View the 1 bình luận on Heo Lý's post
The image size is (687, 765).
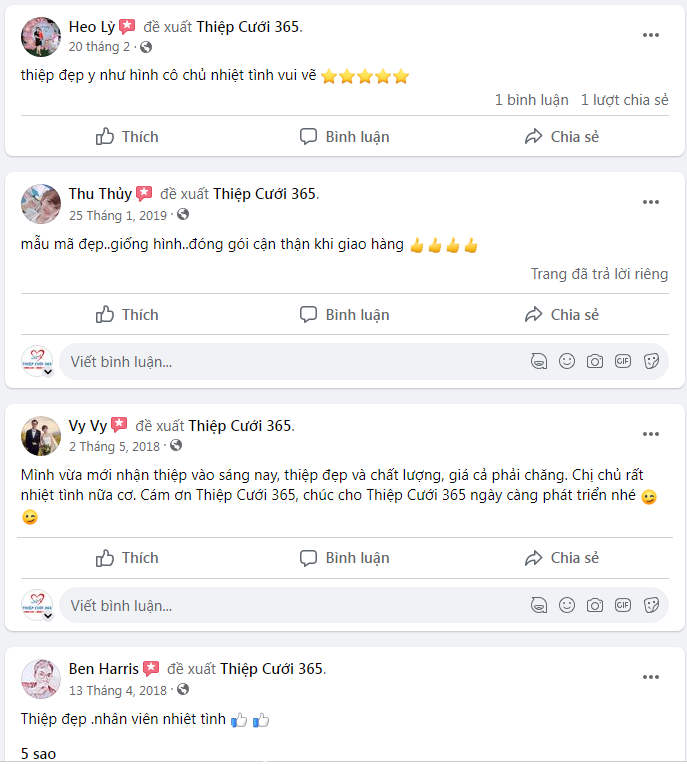point(532,100)
